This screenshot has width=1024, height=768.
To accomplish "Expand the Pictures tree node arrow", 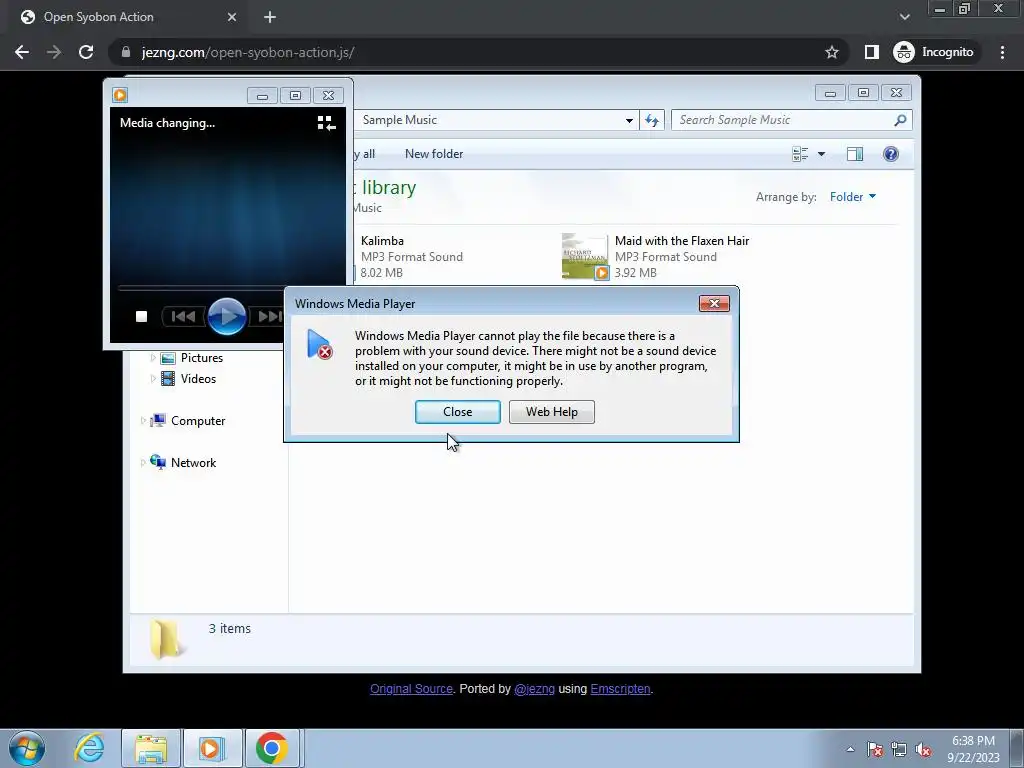I will [x=153, y=358].
